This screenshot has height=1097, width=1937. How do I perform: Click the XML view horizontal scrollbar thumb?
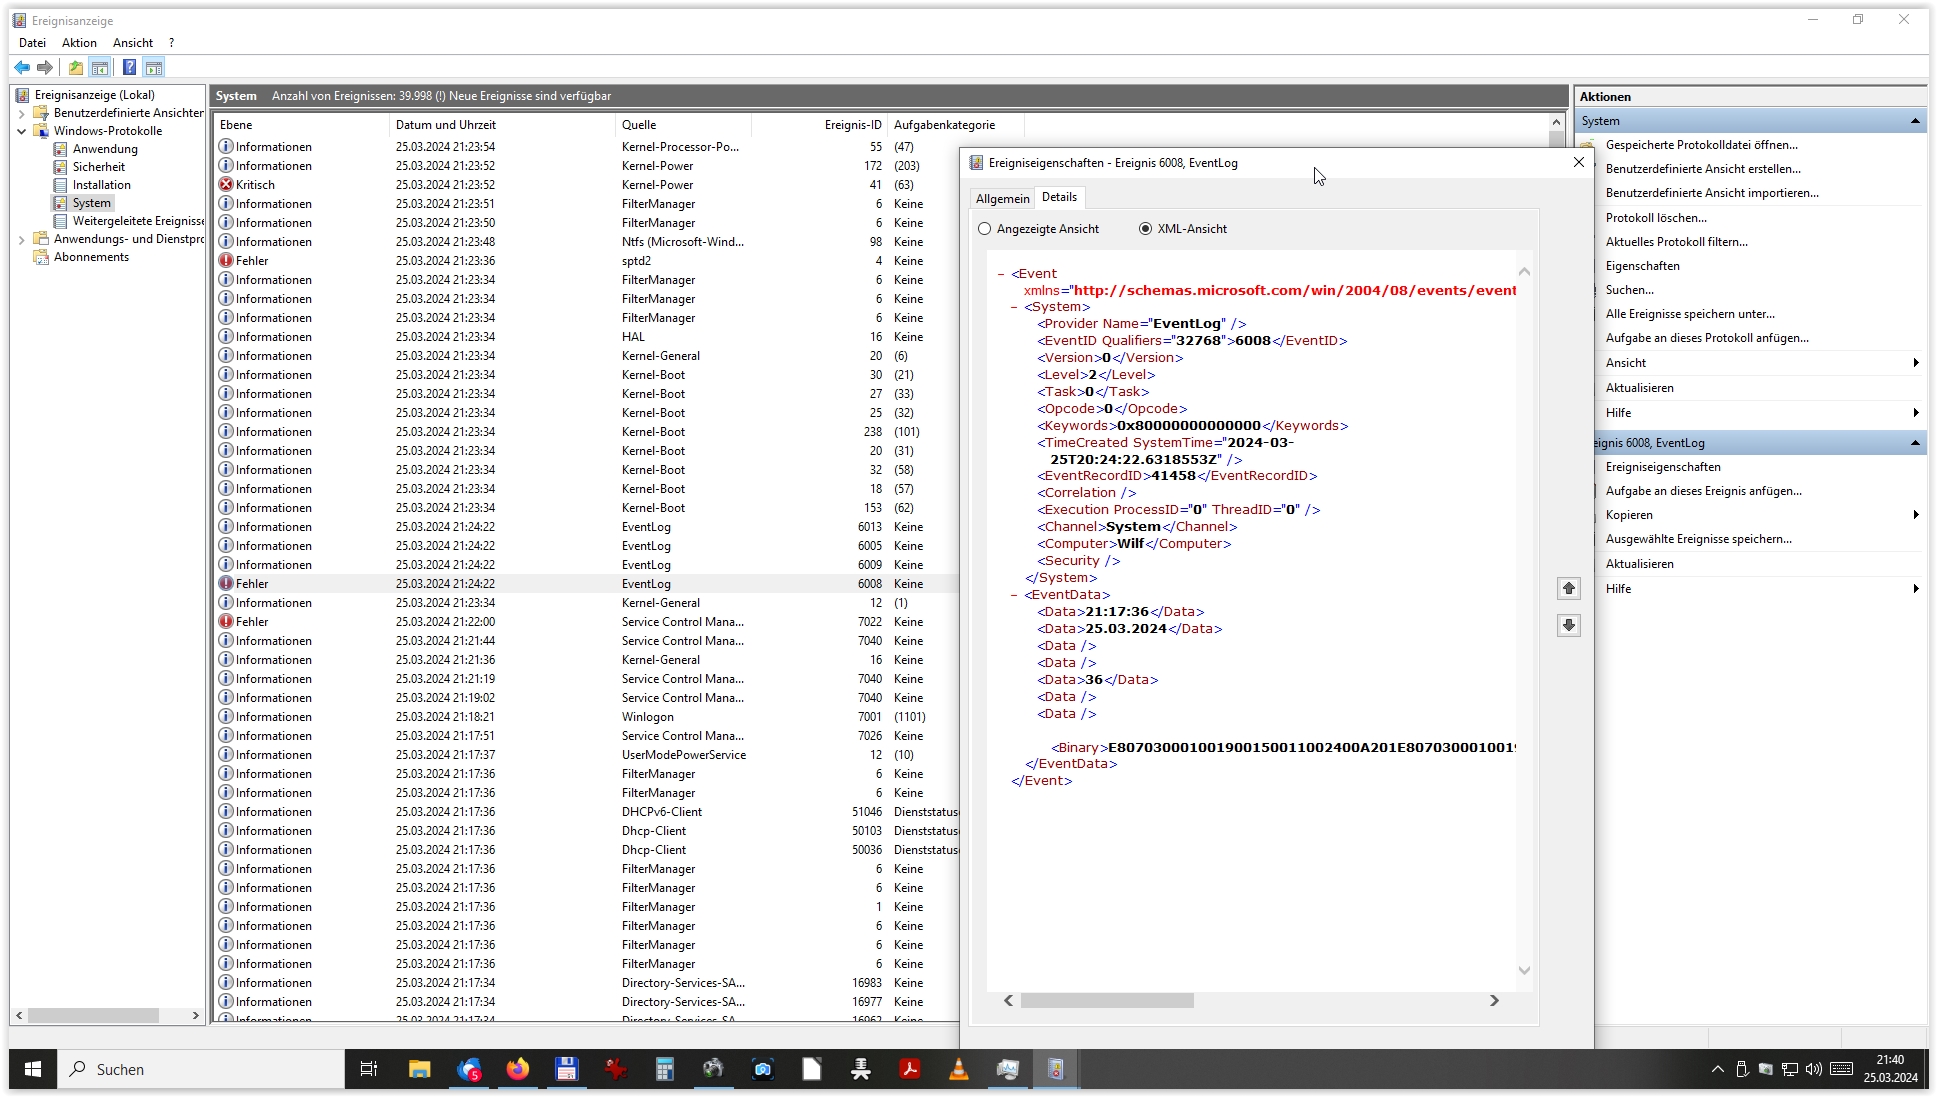coord(1106,1001)
